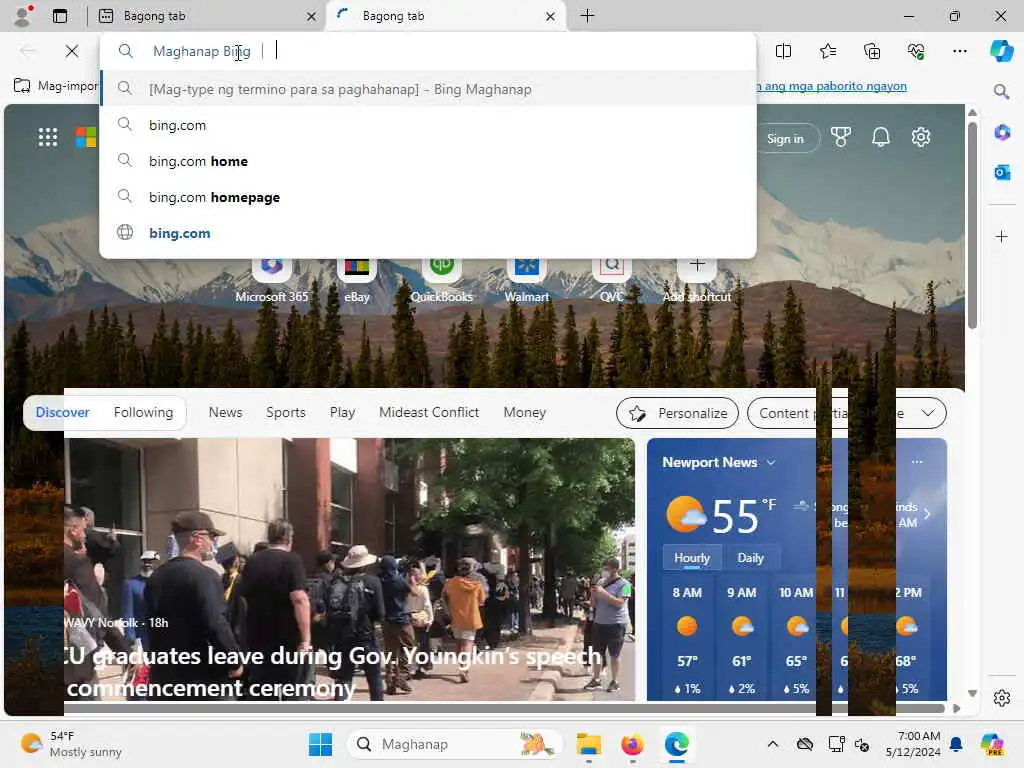Open the Copilot icon in toolbar
Viewport: 1024px width, 768px height.
tap(1001, 51)
